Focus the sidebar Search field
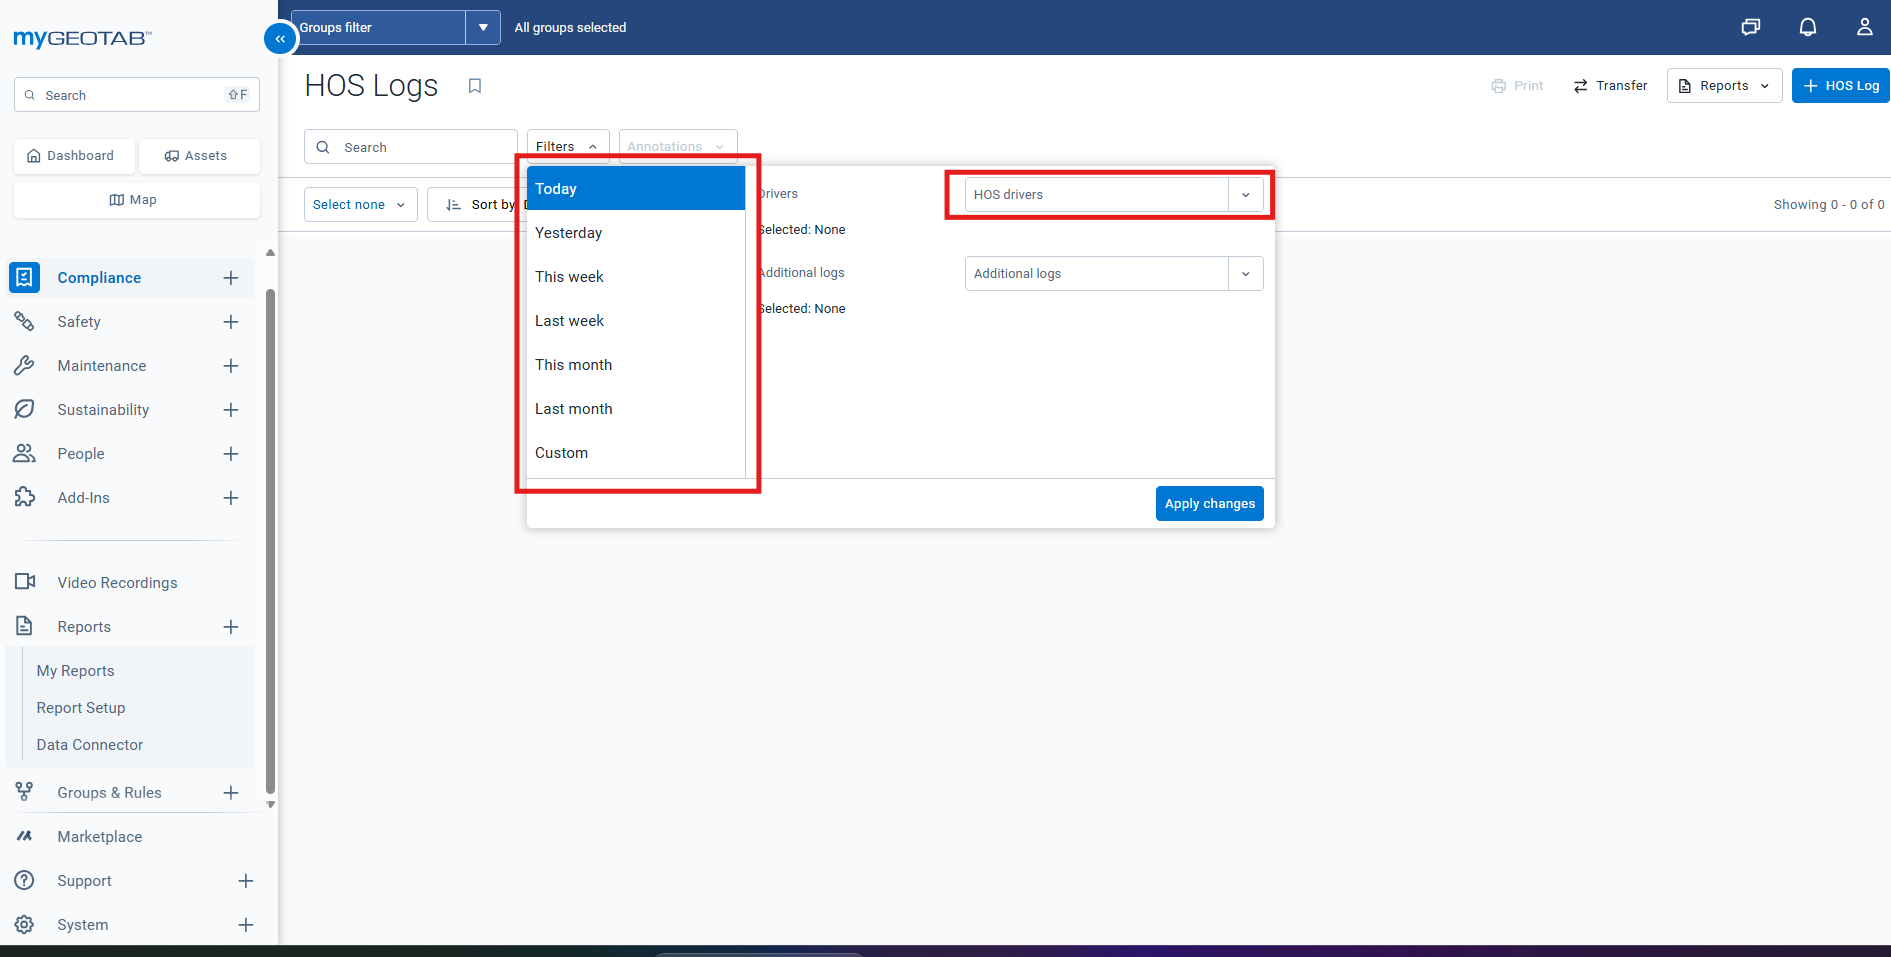The width and height of the screenshot is (1891, 957). (137, 95)
